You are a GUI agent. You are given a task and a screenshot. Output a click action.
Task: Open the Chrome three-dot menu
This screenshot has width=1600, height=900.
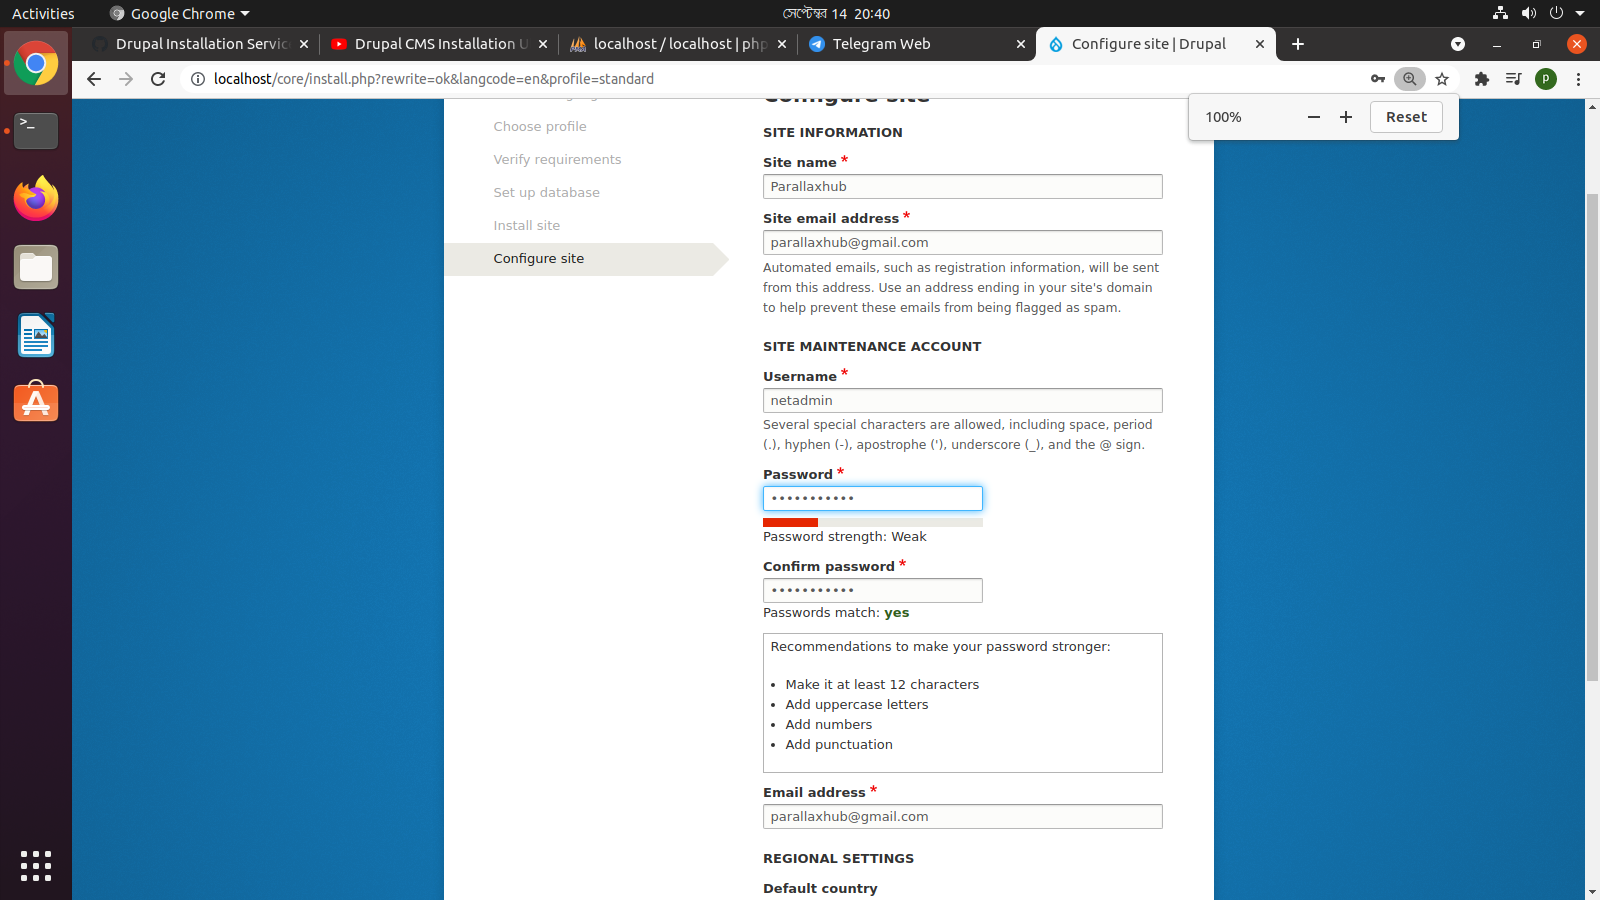click(1578, 79)
